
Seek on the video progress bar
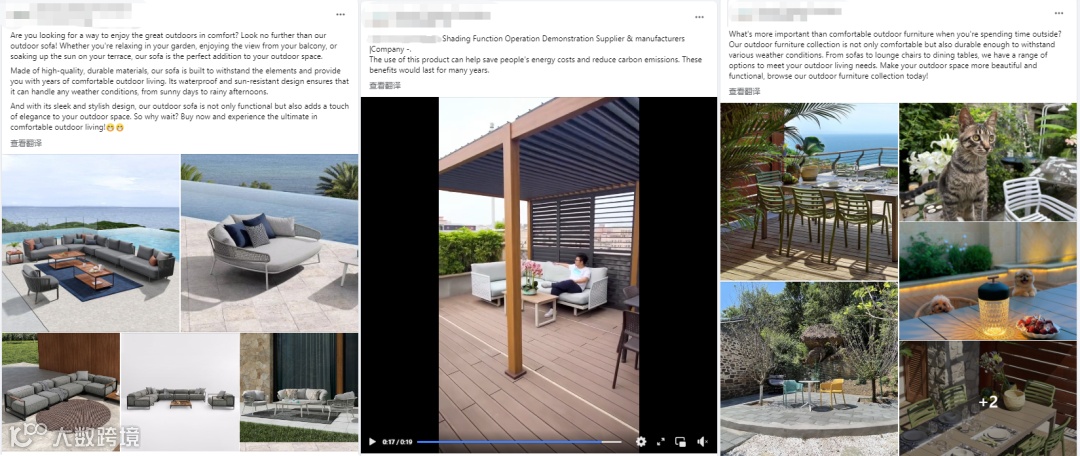[519, 442]
